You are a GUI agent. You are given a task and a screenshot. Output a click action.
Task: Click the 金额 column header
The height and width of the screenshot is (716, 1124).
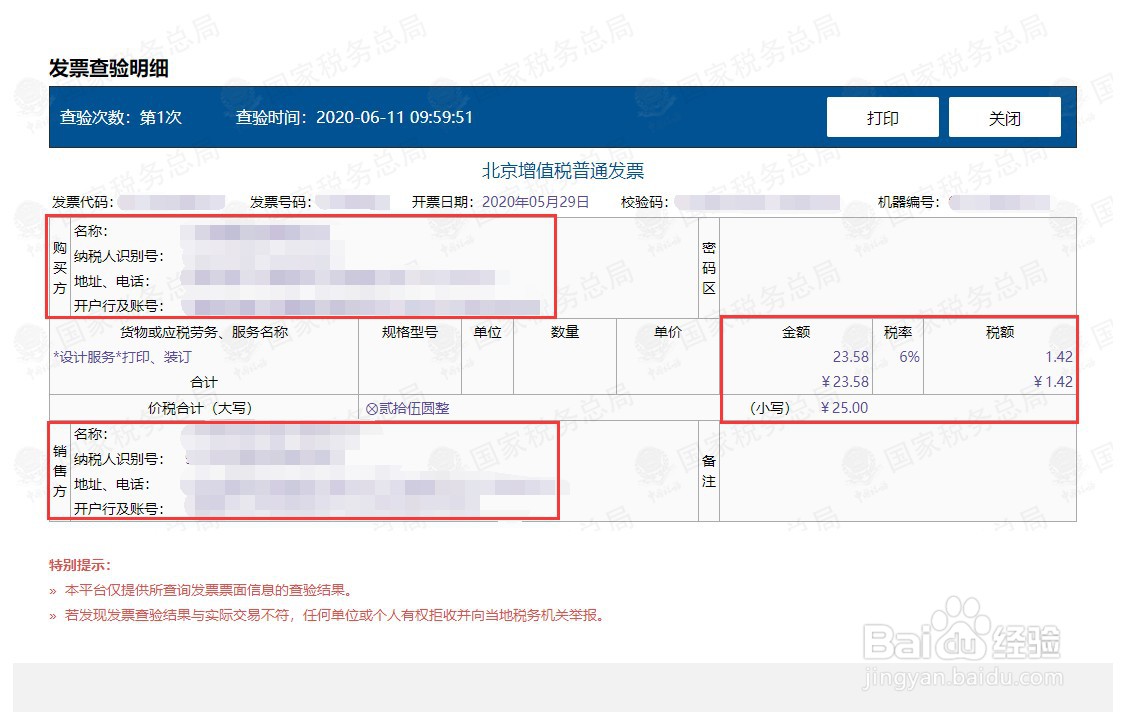point(796,332)
